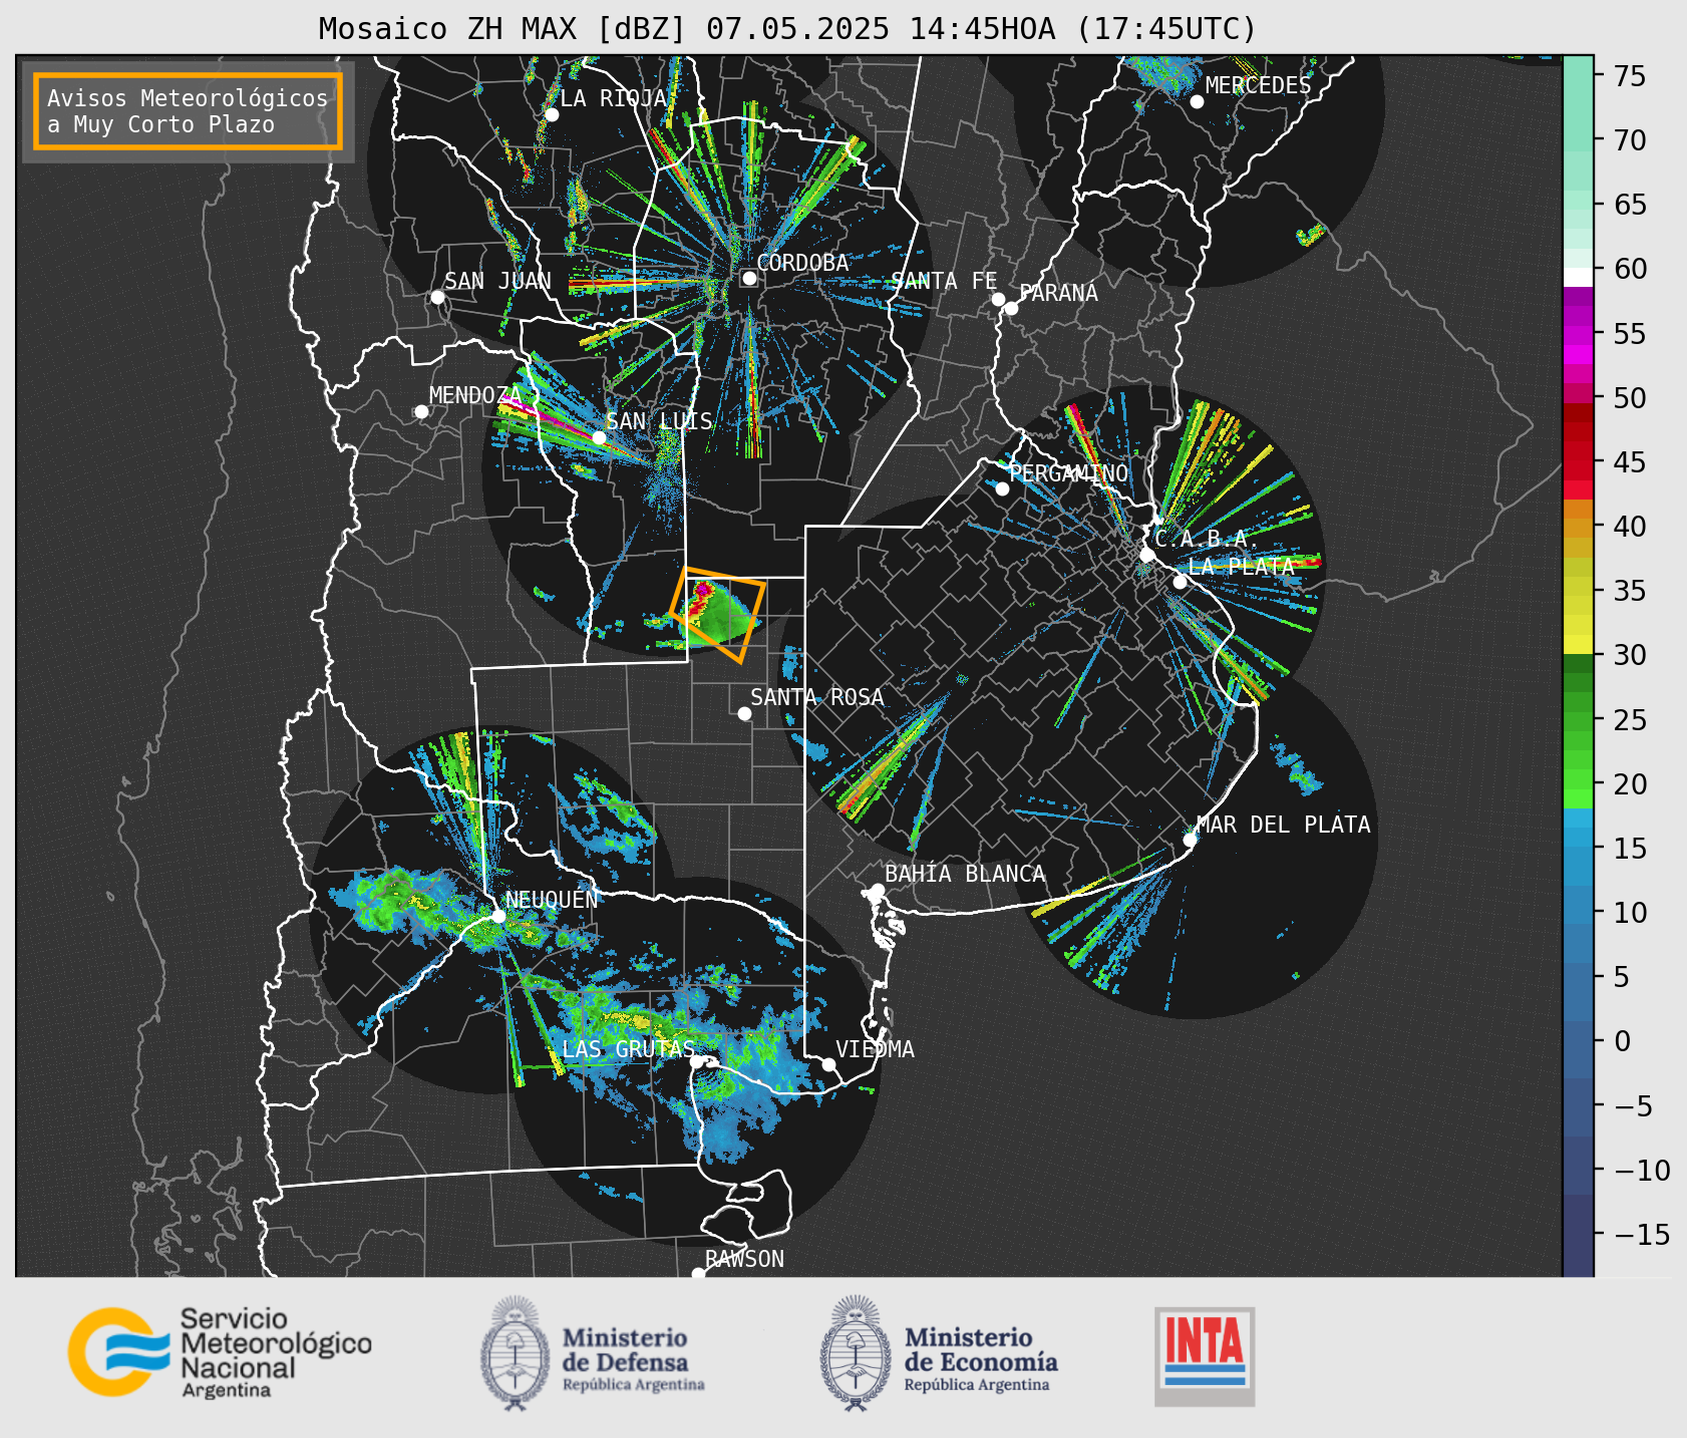Click the SAN LUIS city marker dot
The image size is (1687, 1438).
point(599,438)
